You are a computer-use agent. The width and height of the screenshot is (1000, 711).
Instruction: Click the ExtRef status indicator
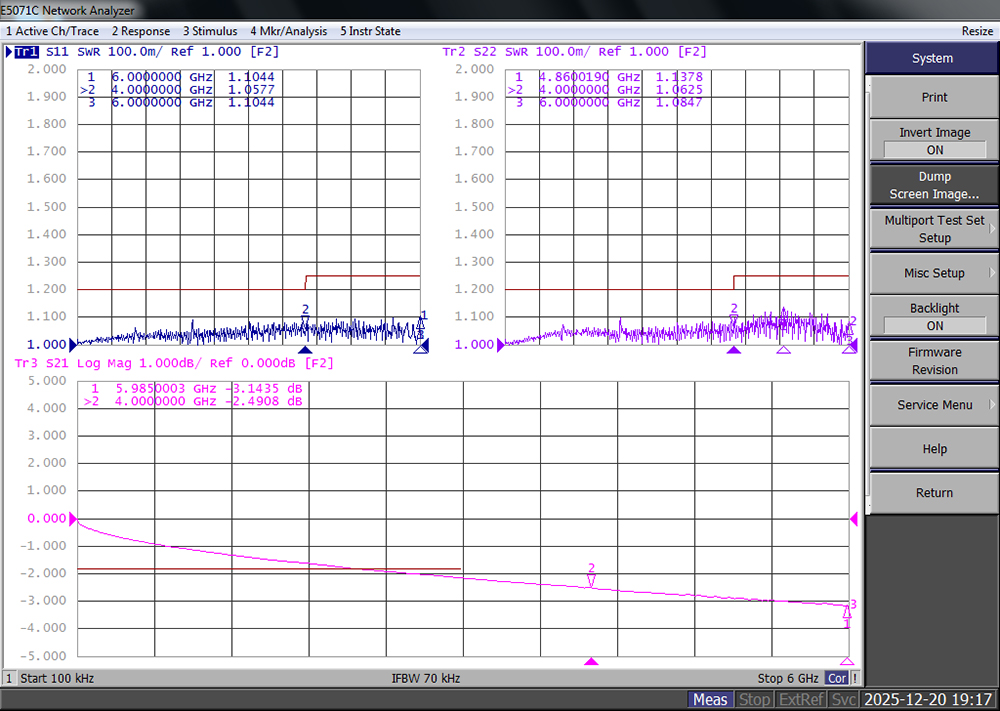801,699
